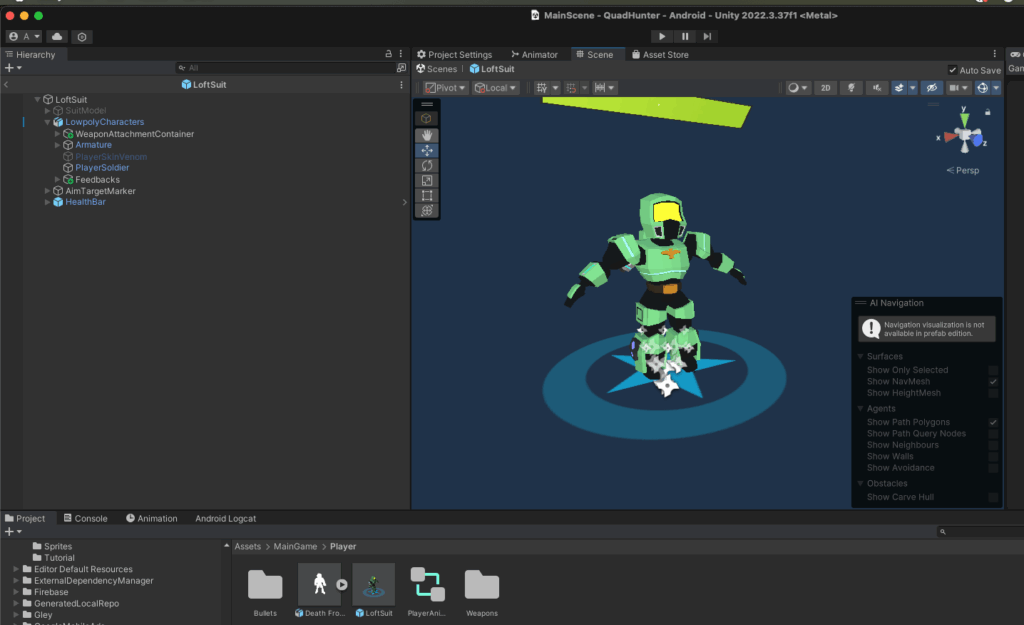Toggle 2D view mode
This screenshot has width=1024, height=625.
[x=825, y=88]
